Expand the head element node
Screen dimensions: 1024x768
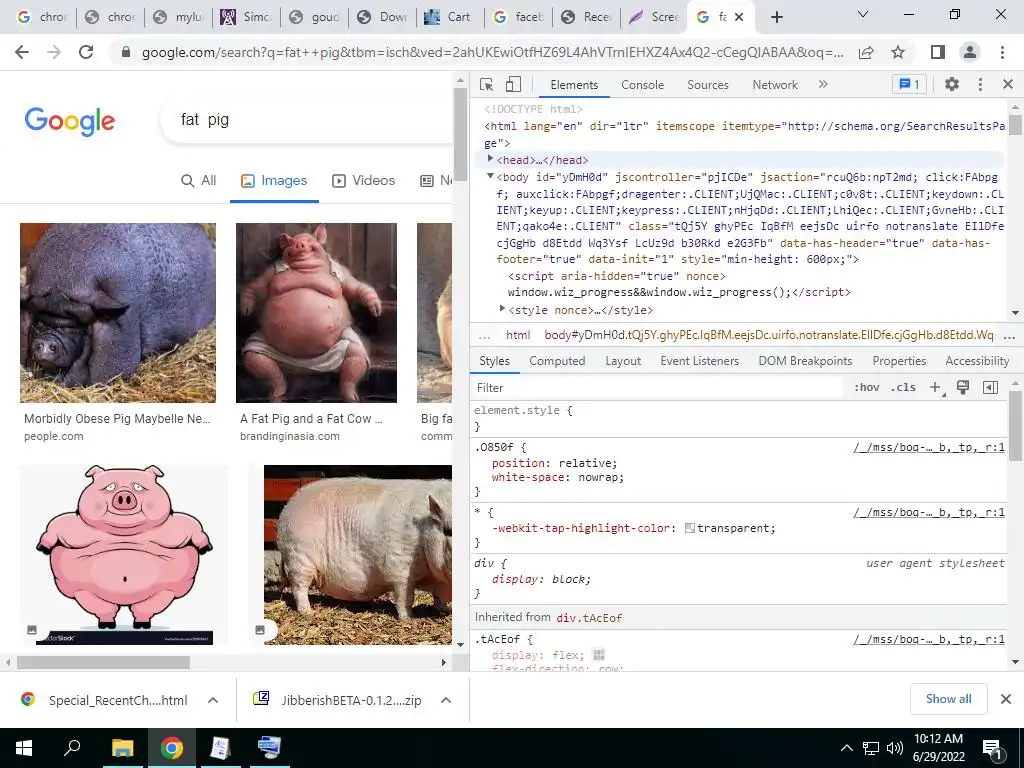tap(490, 159)
